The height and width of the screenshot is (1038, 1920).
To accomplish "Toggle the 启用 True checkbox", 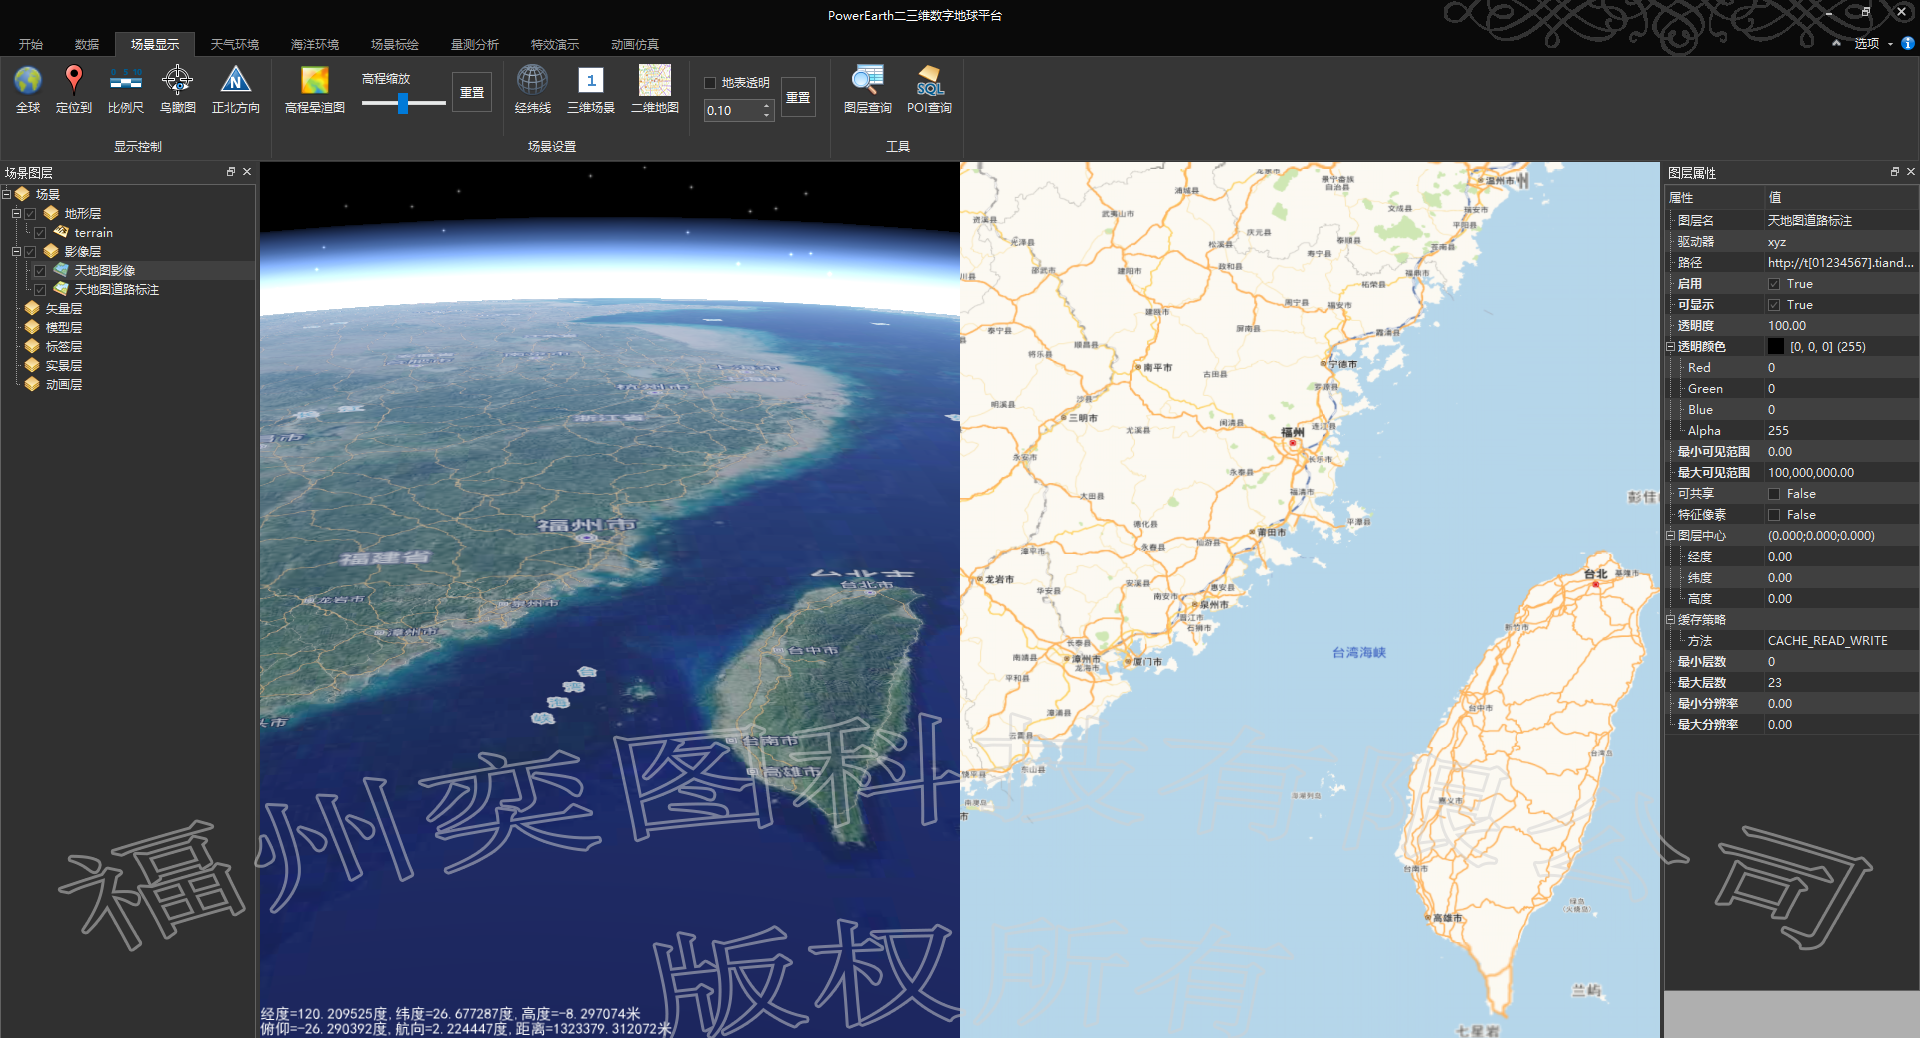I will click(1774, 284).
